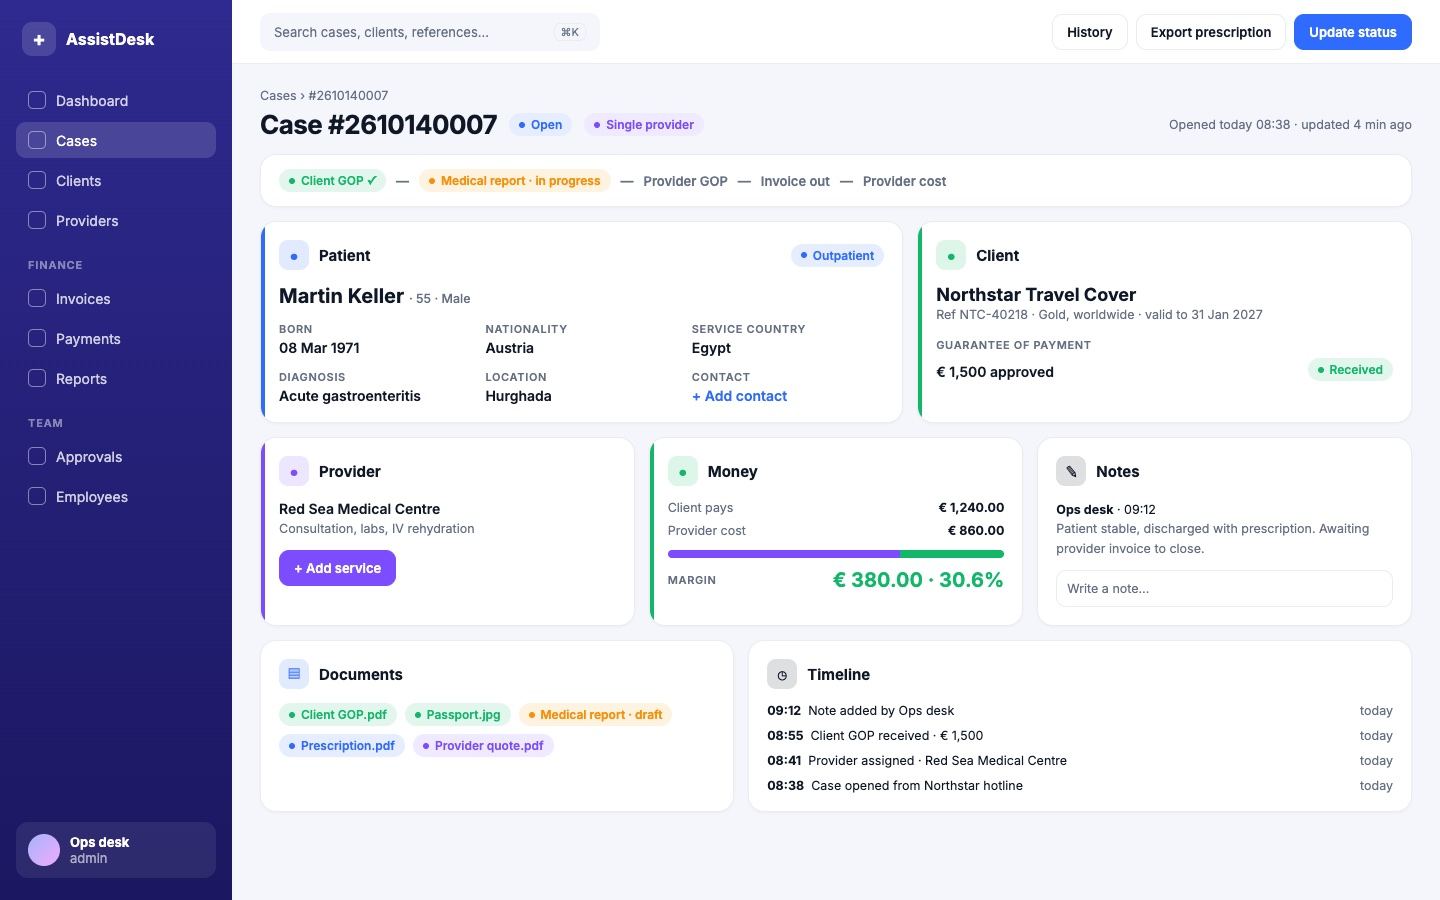Click the Client GOP completed step

tap(332, 181)
